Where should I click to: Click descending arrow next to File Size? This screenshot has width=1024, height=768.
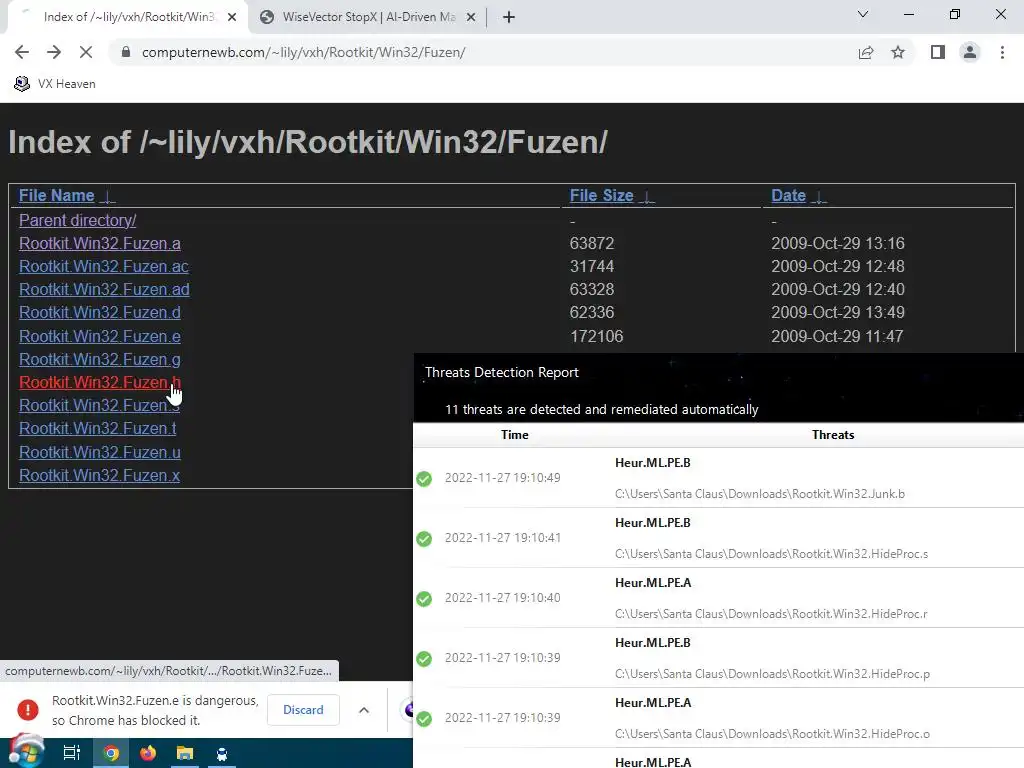[x=647, y=197]
